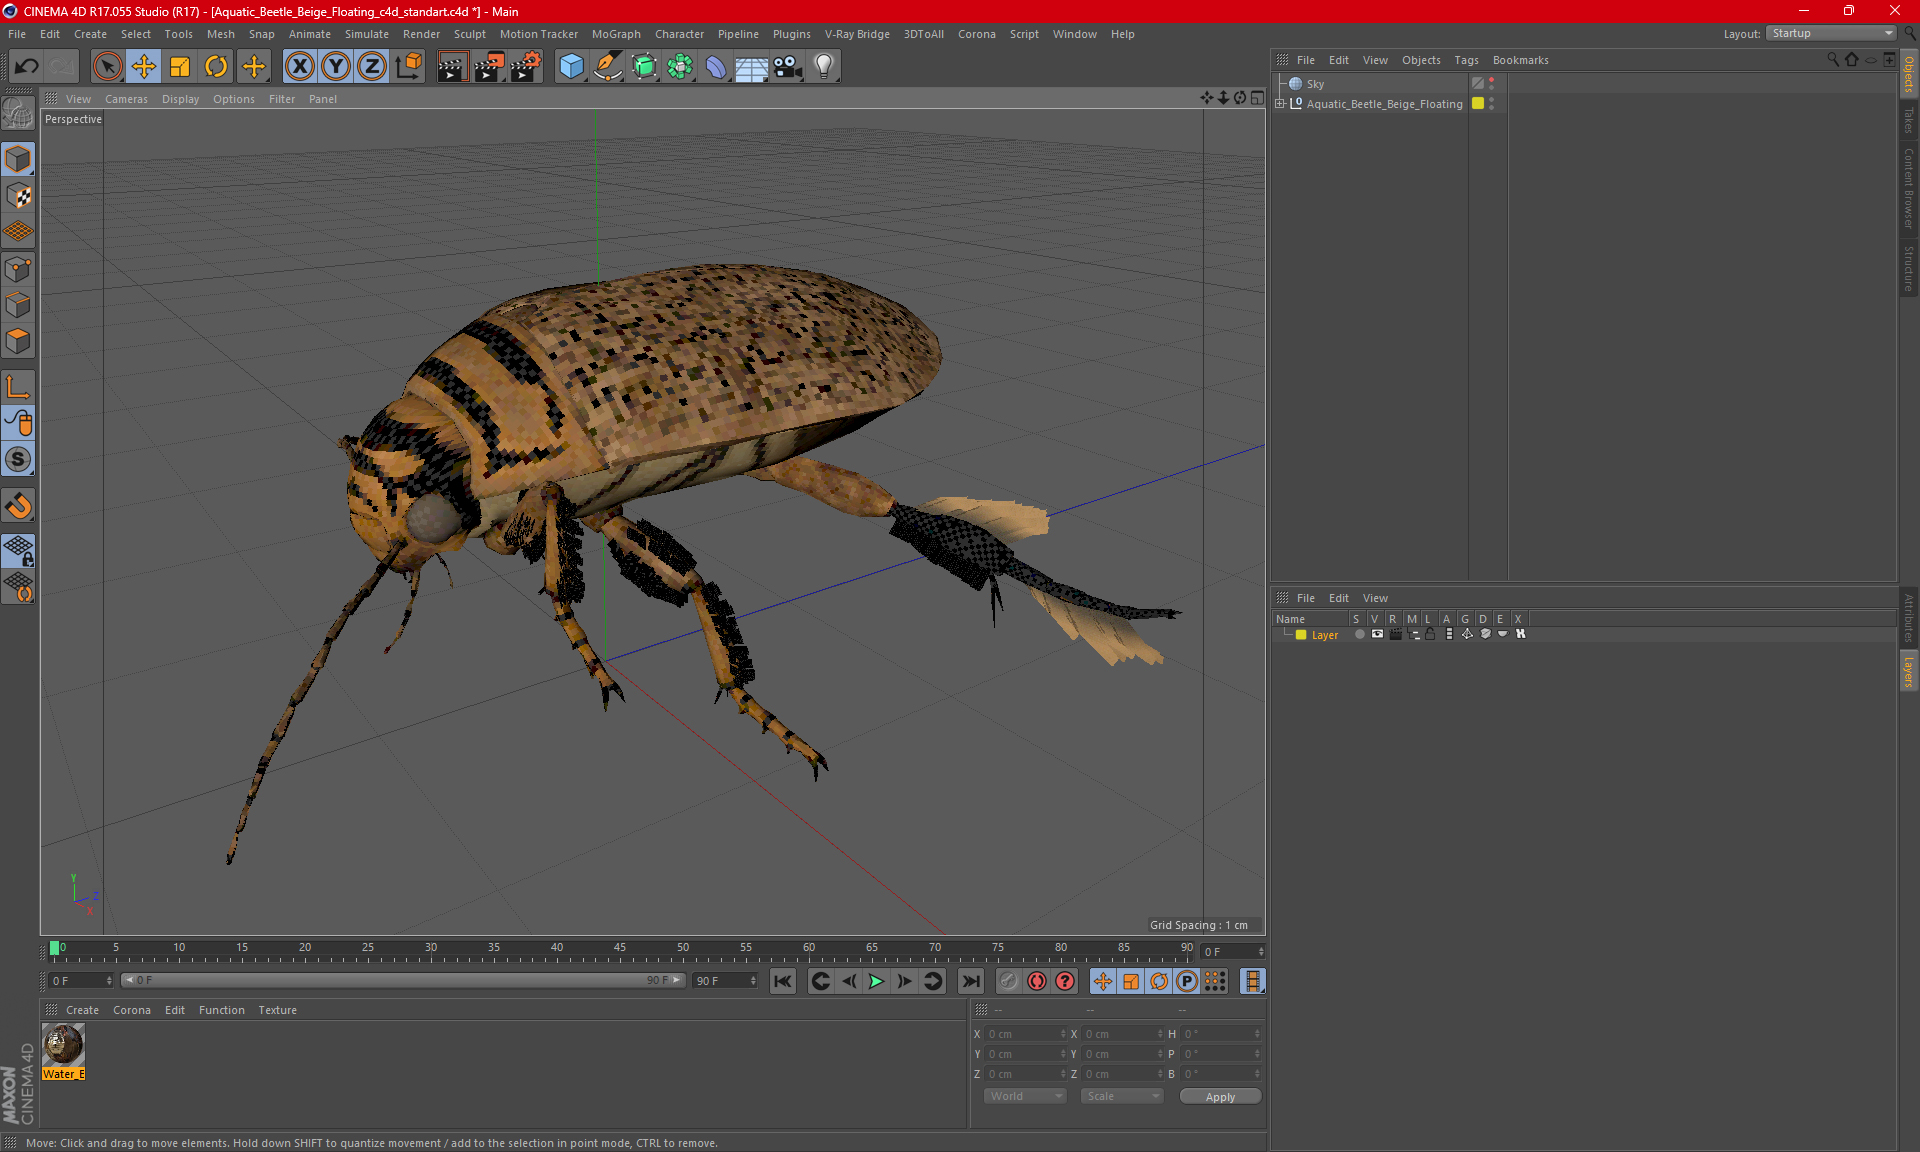Go to end of animation
The image size is (1920, 1152).
point(970,981)
